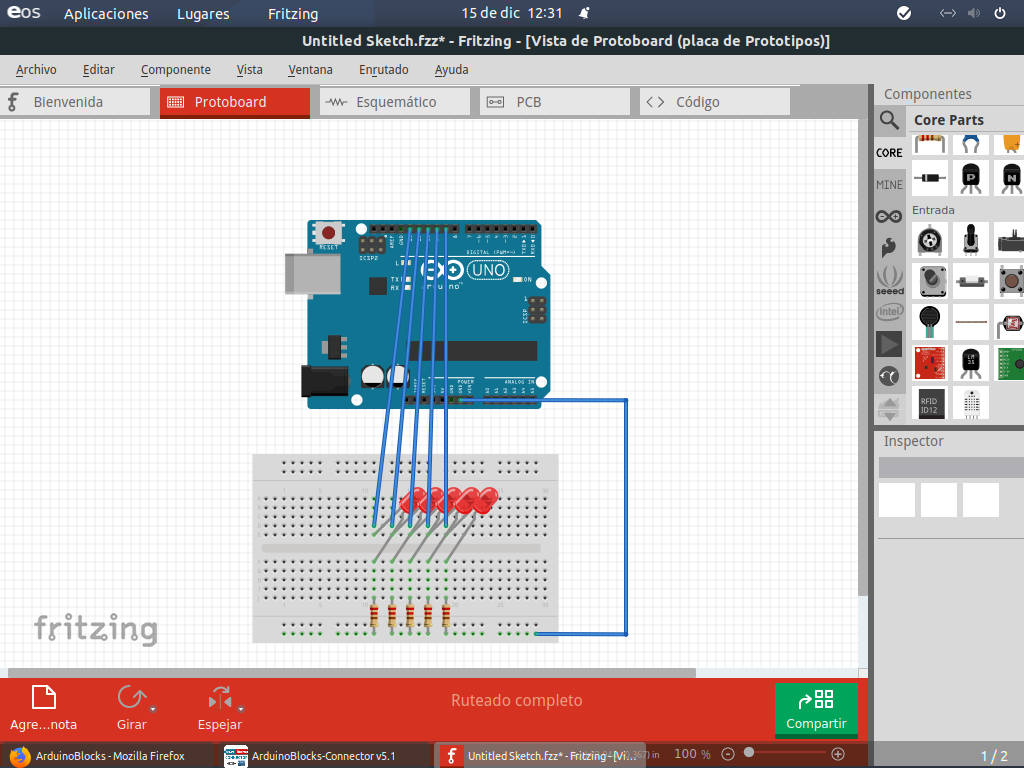Switch to the MINE parts bin
This screenshot has height=768, width=1024.
pos(889,184)
